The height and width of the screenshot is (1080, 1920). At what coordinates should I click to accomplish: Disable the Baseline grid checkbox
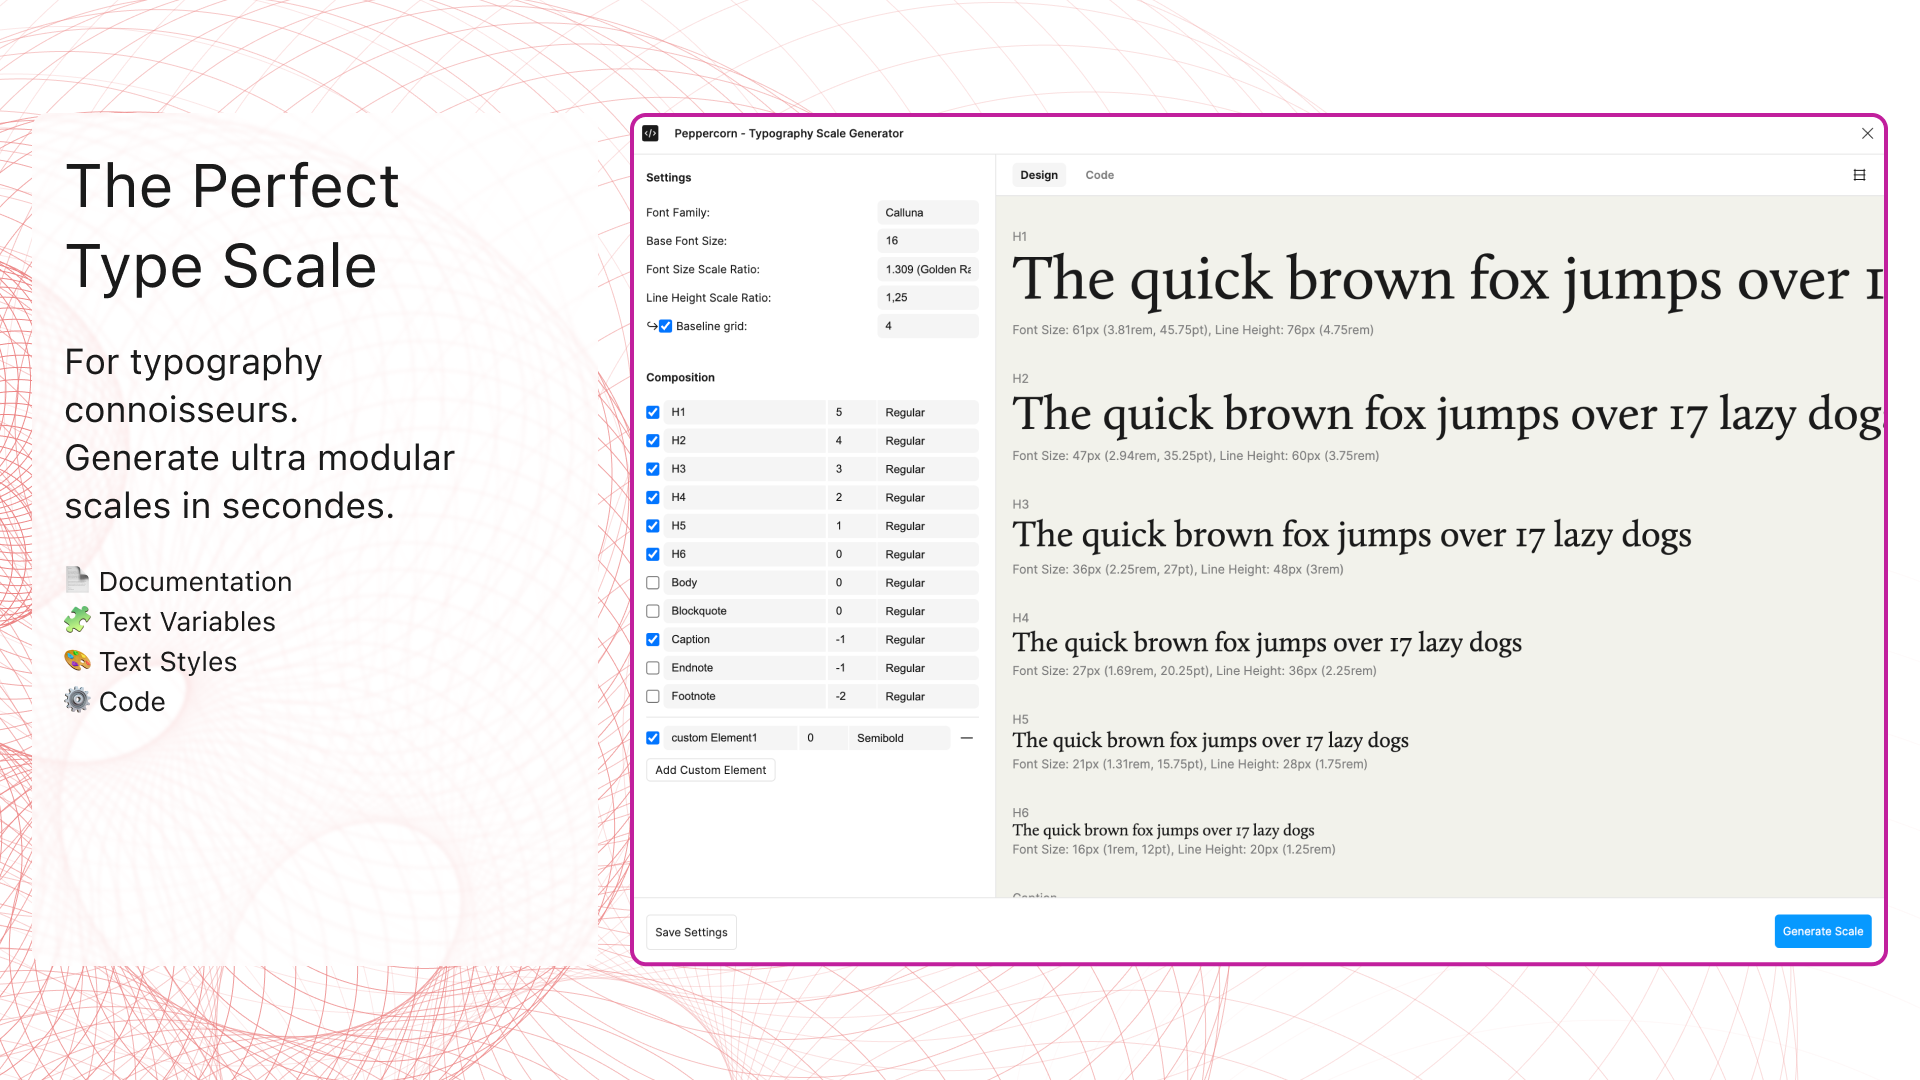coord(666,326)
